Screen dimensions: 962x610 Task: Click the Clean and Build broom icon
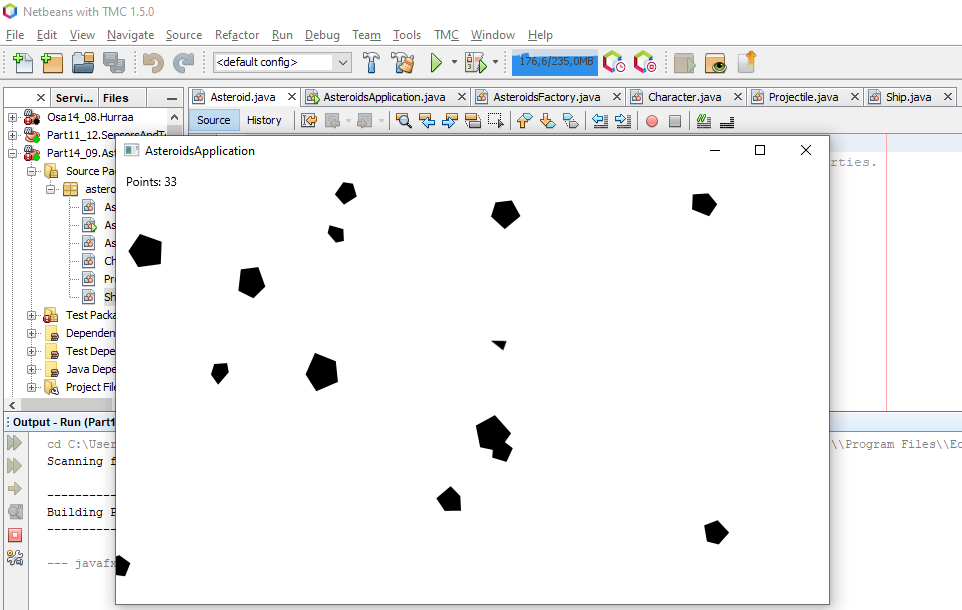pos(403,63)
